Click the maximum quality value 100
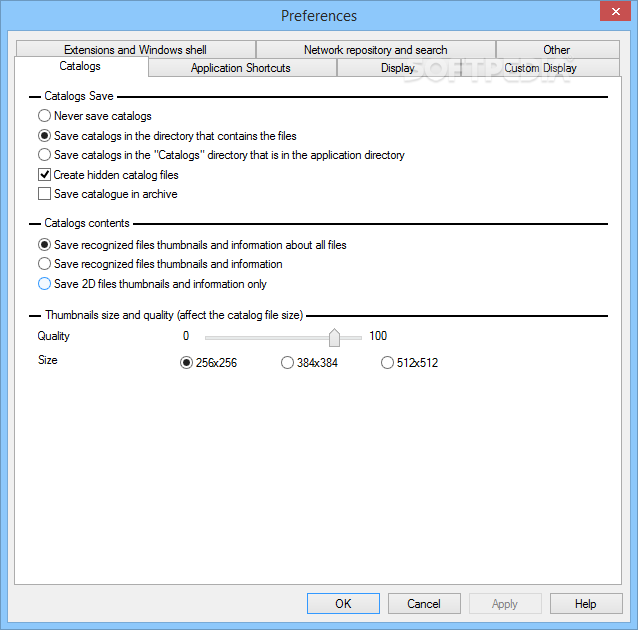 click(378, 336)
